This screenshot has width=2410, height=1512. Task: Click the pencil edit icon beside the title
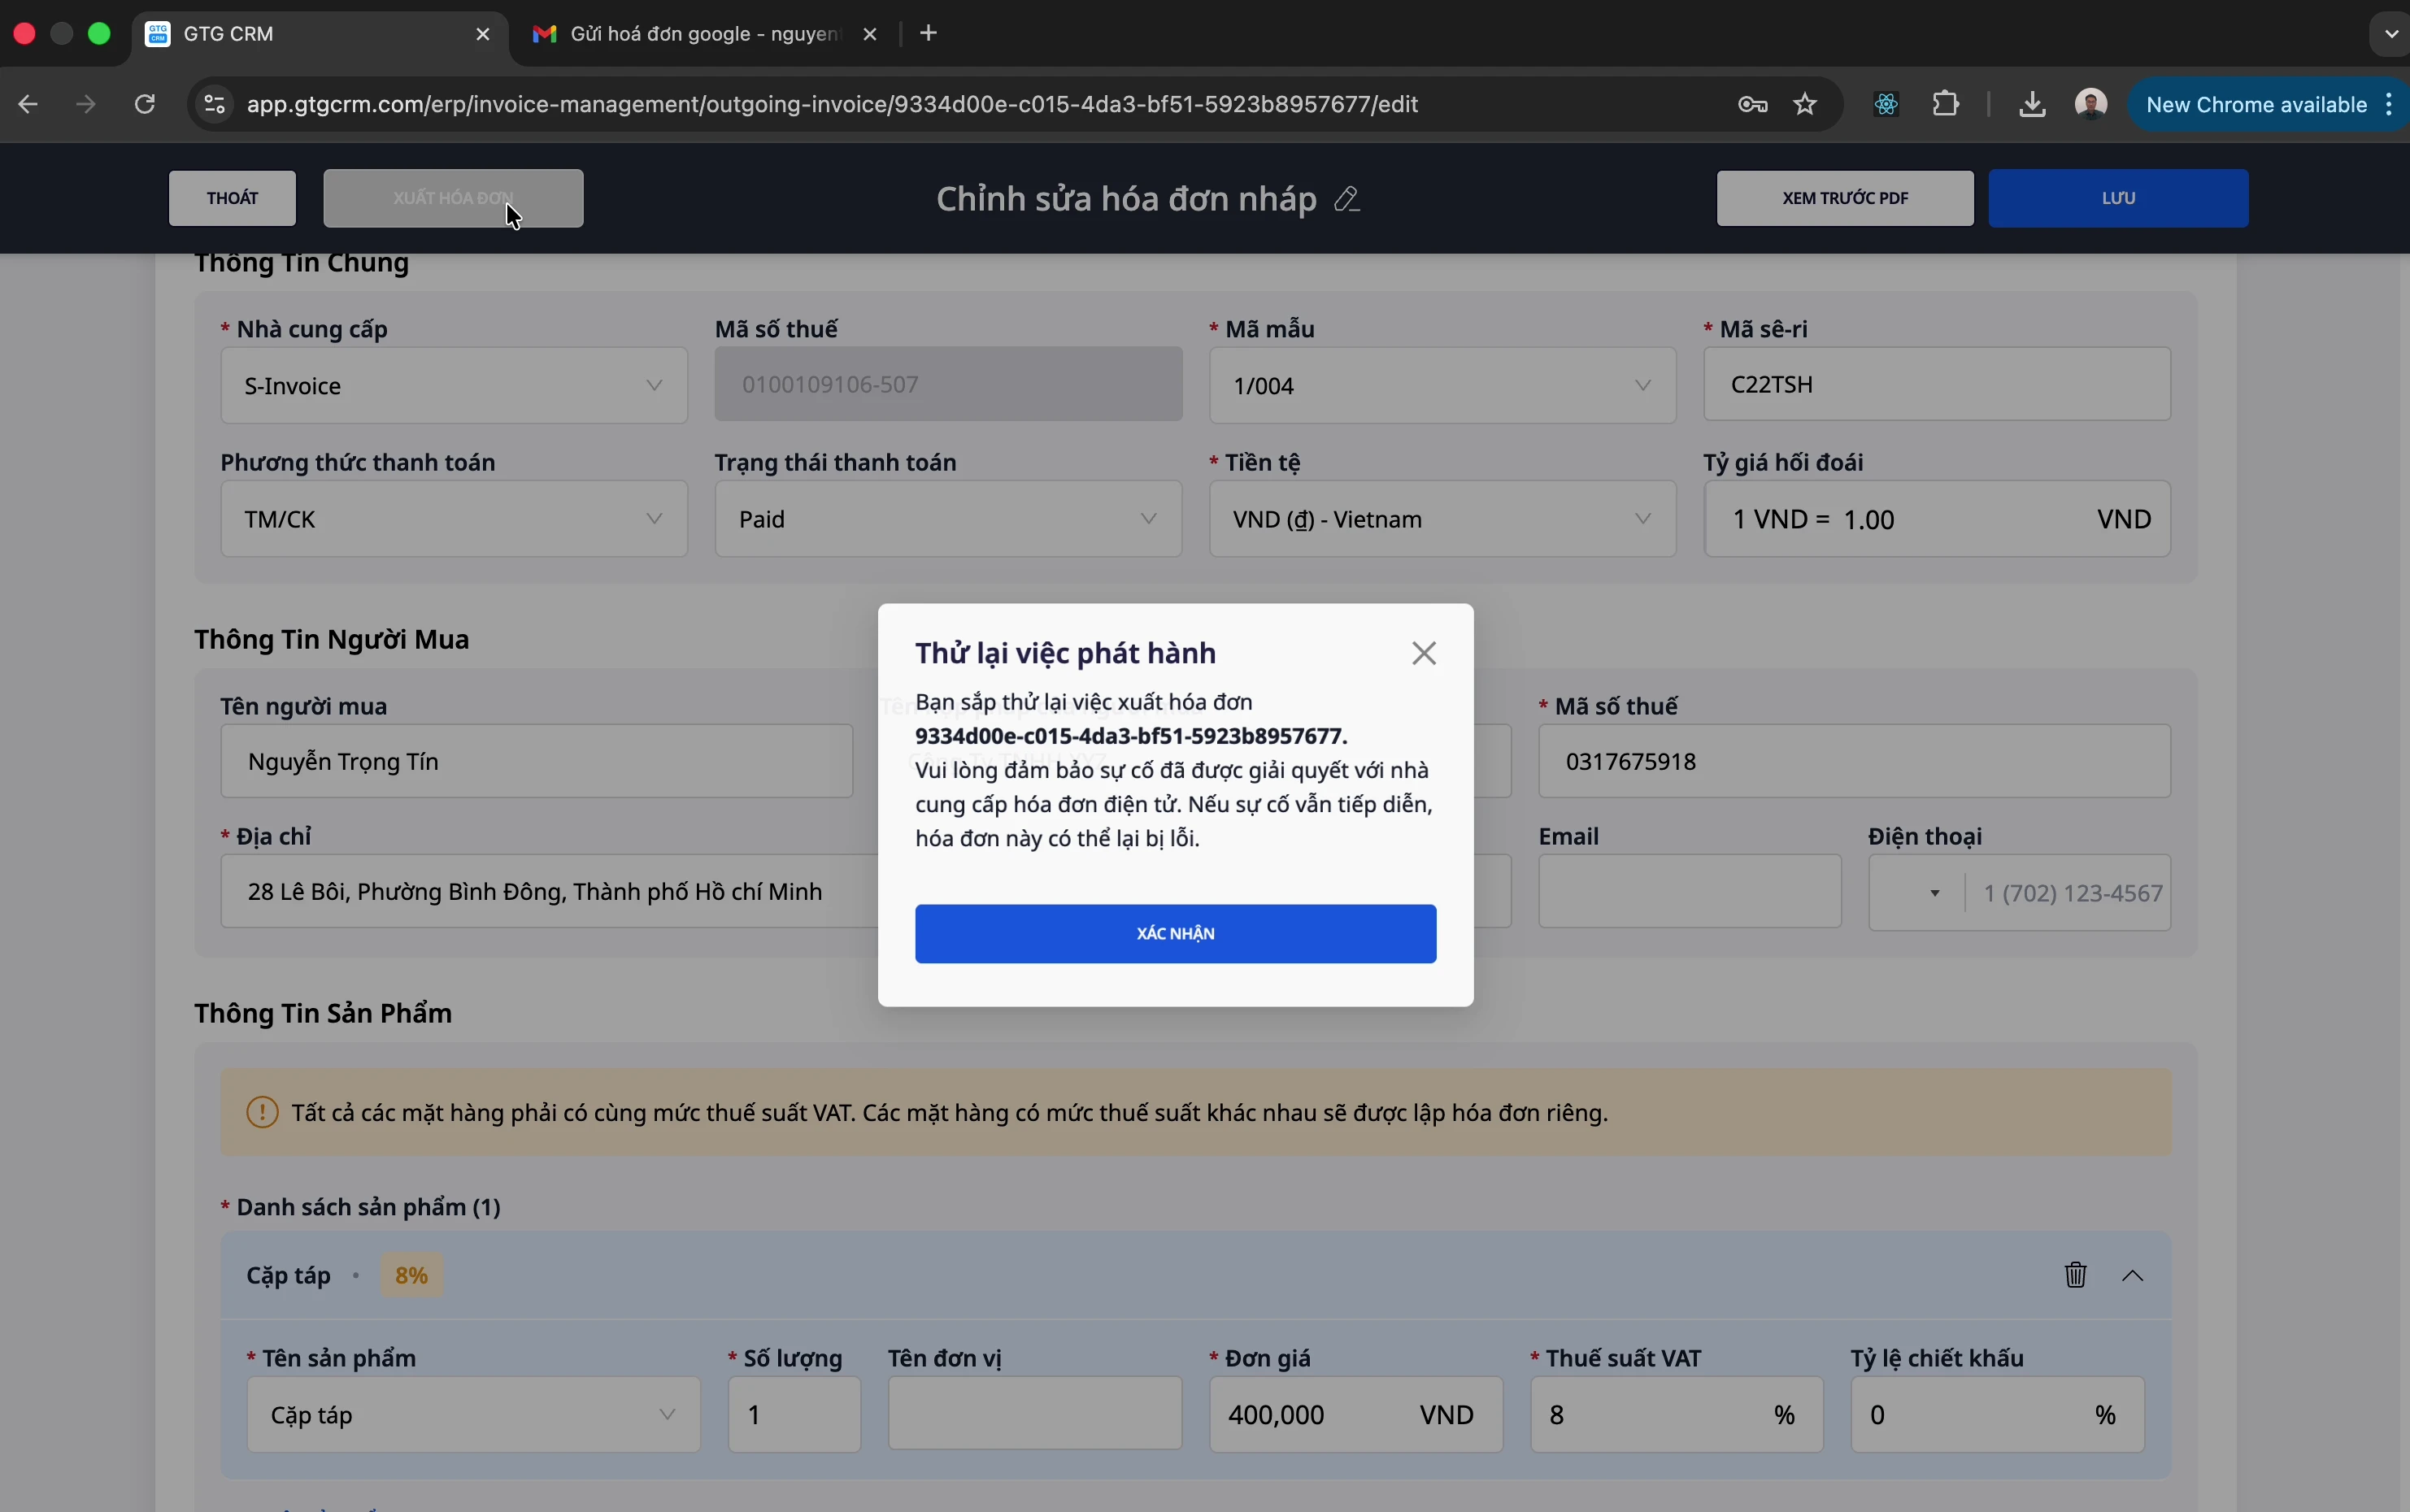[x=1348, y=199]
